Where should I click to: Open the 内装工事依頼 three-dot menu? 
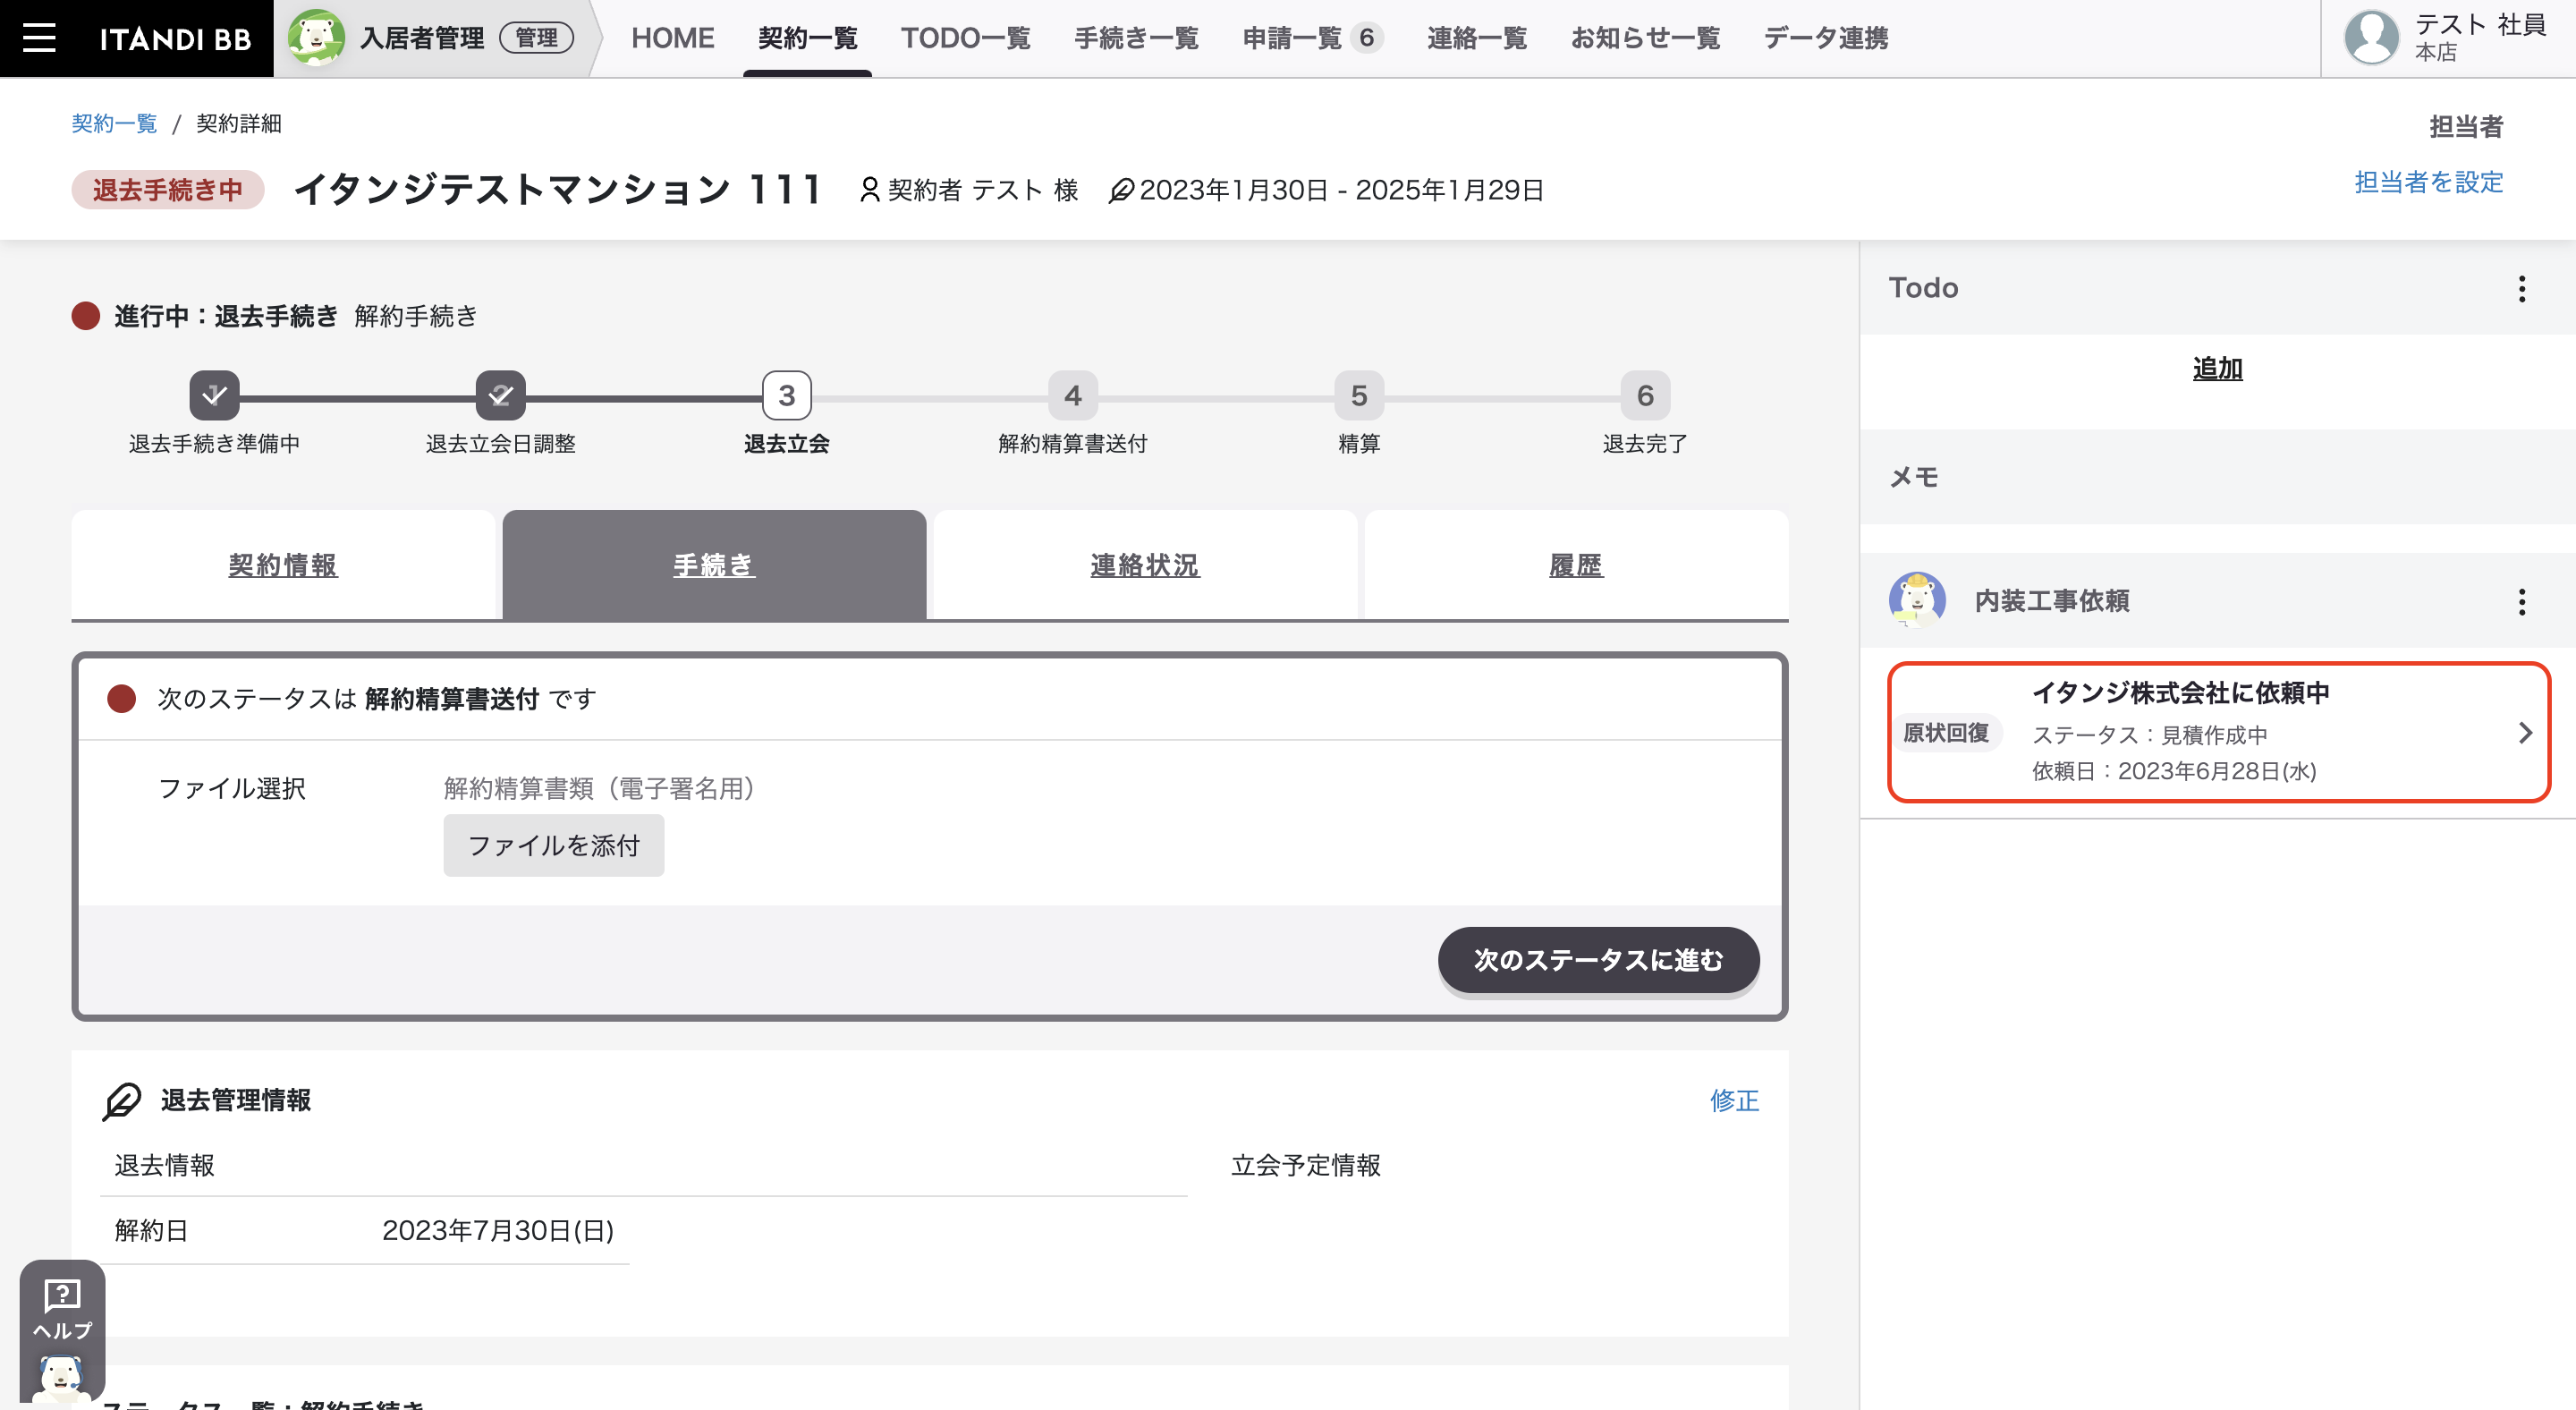(x=2521, y=602)
